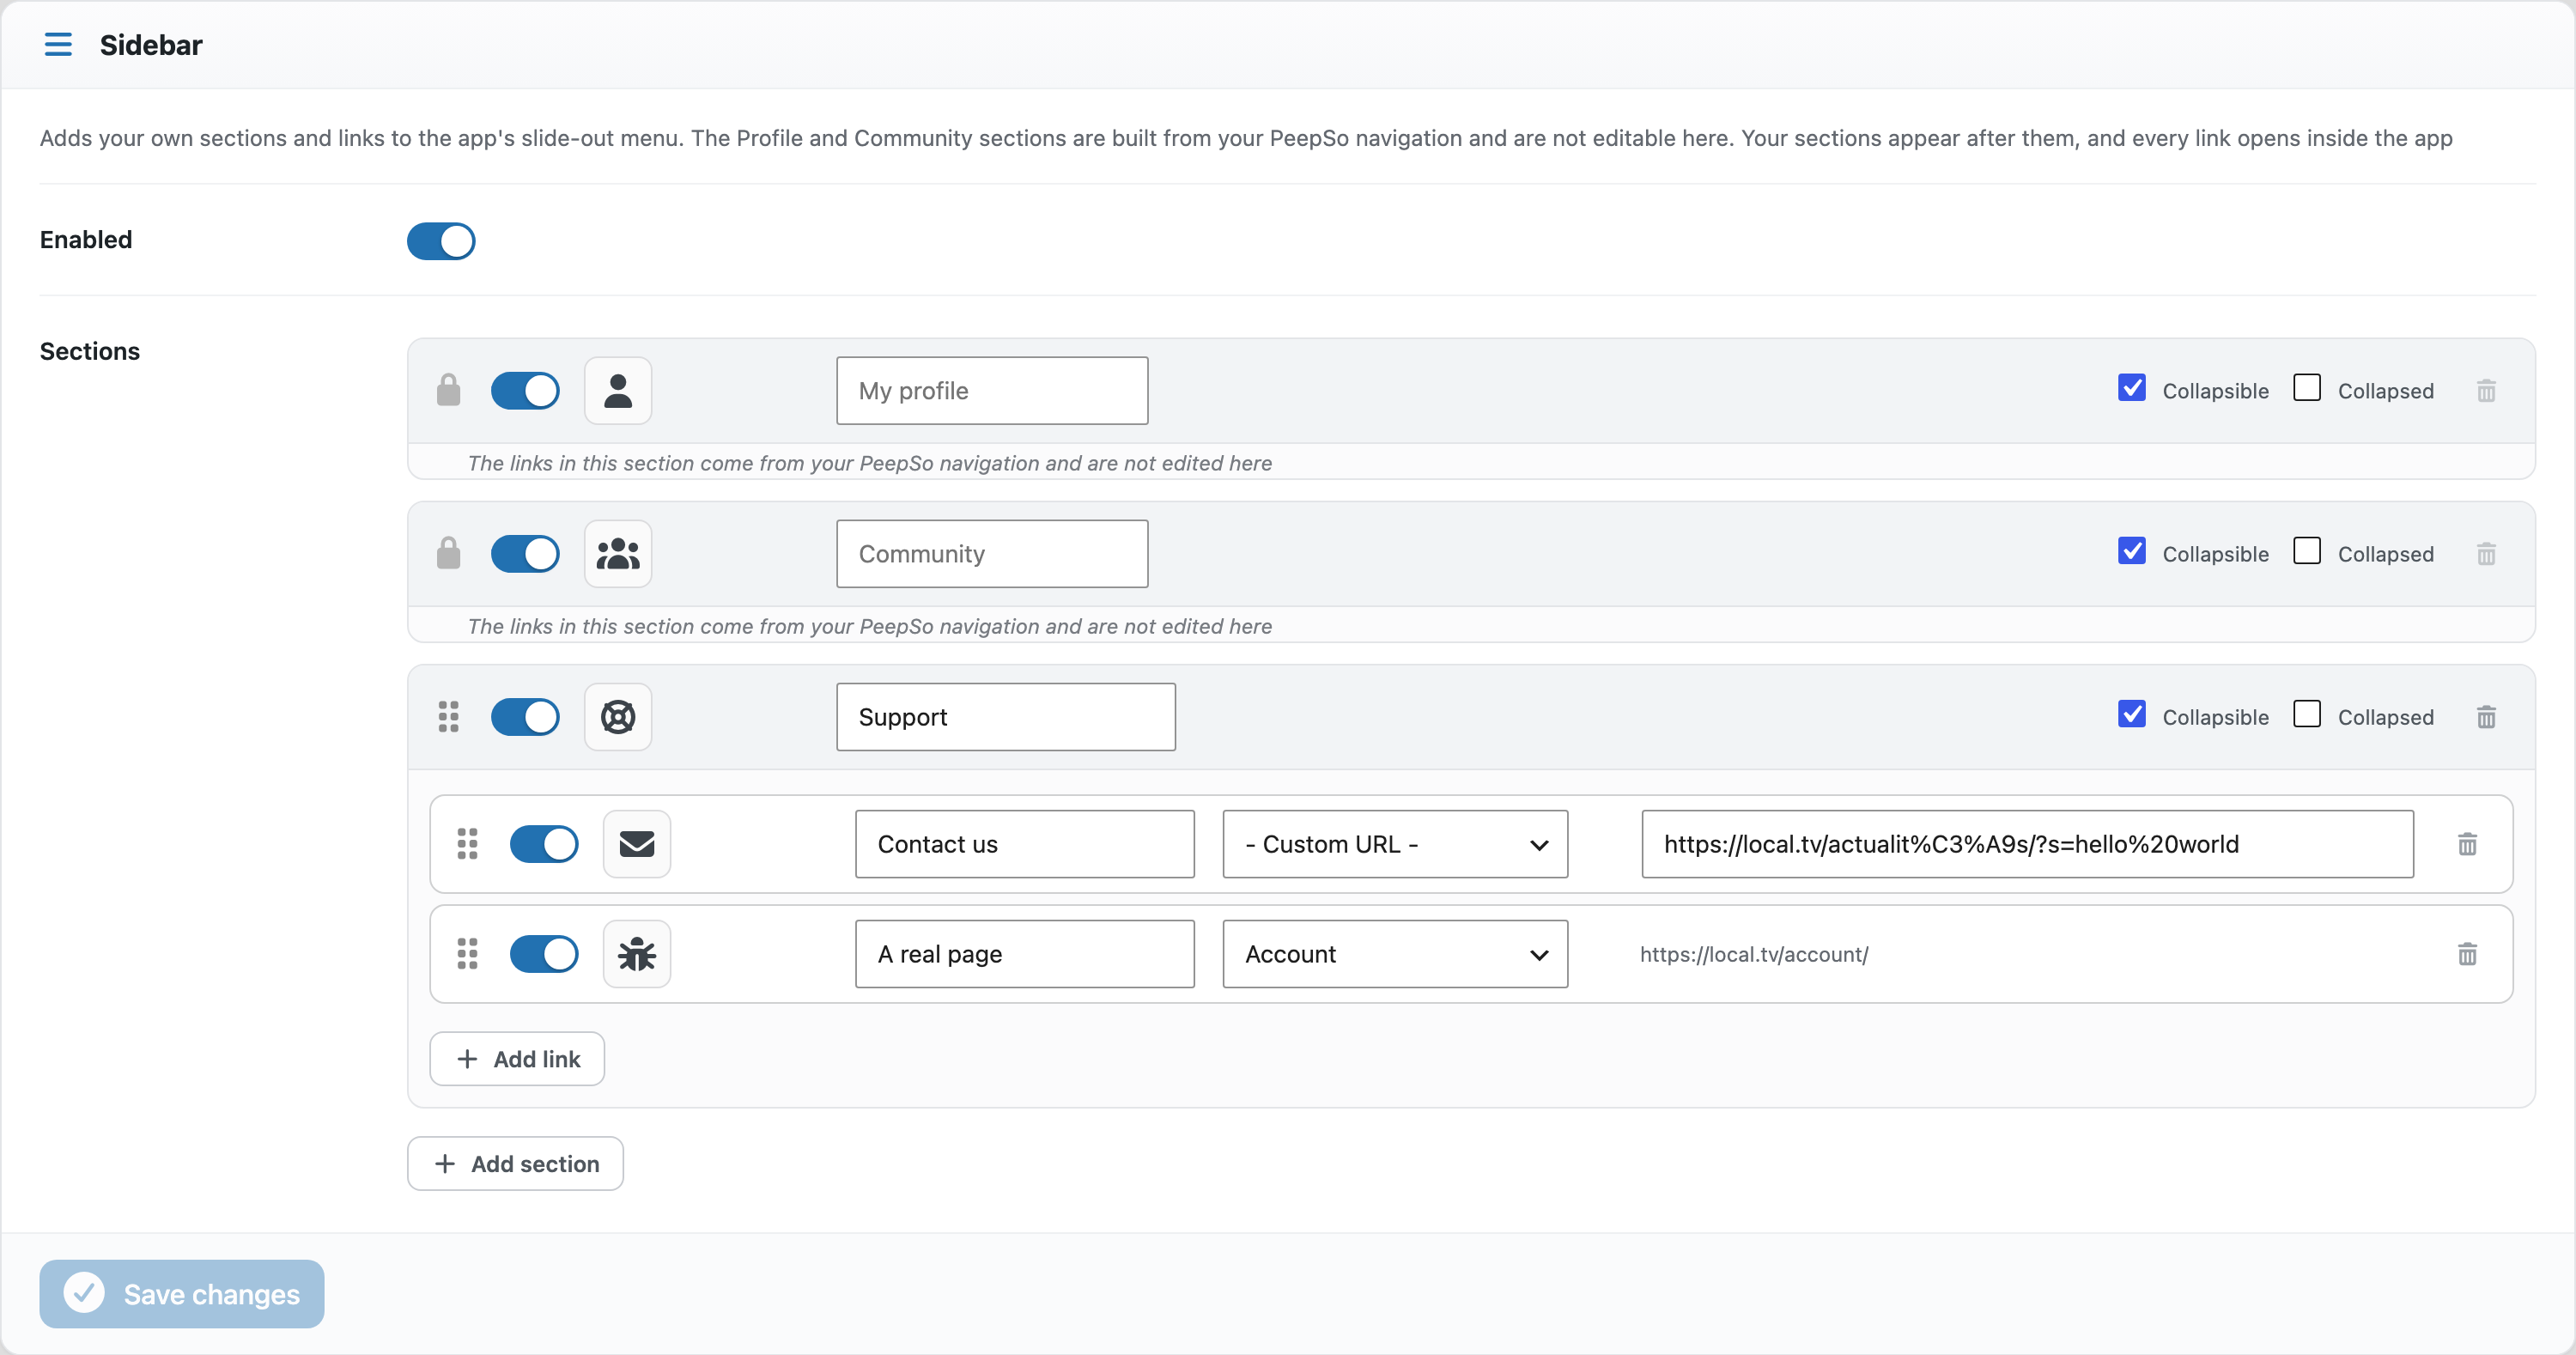Grab the drag handle of A real page link
Viewport: 2576px width, 1355px height.
click(x=468, y=953)
